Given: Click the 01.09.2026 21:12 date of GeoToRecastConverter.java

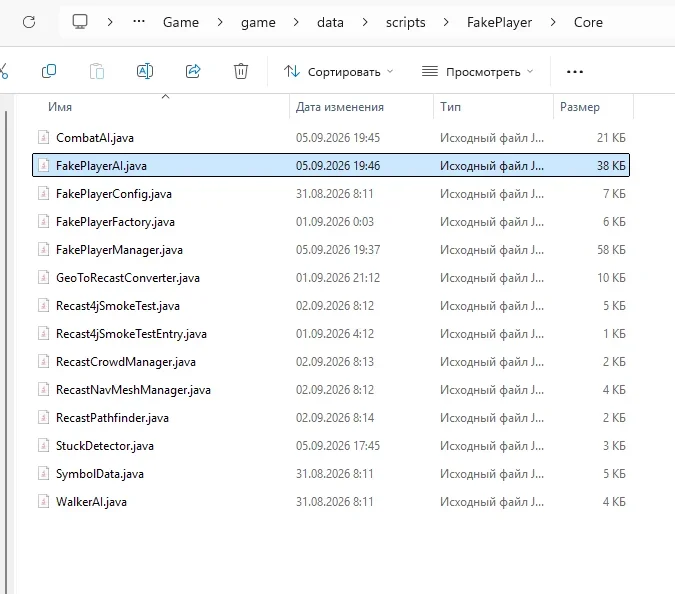Looking at the screenshot, I should (338, 278).
